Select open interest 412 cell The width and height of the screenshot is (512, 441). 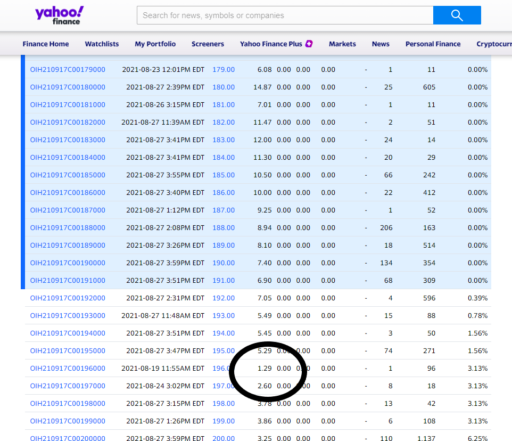(429, 193)
